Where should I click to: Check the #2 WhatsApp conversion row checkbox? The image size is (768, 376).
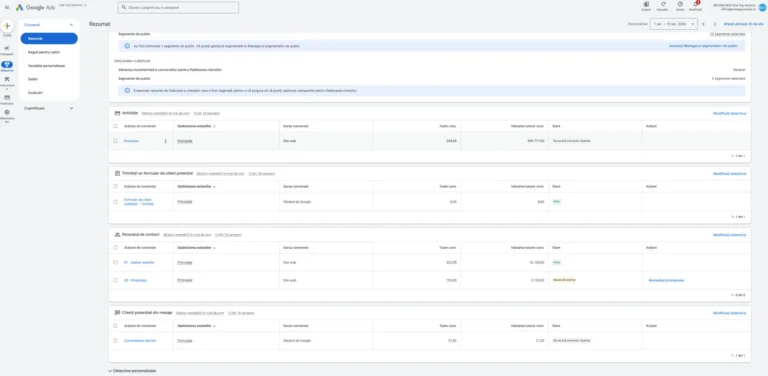[116, 281]
